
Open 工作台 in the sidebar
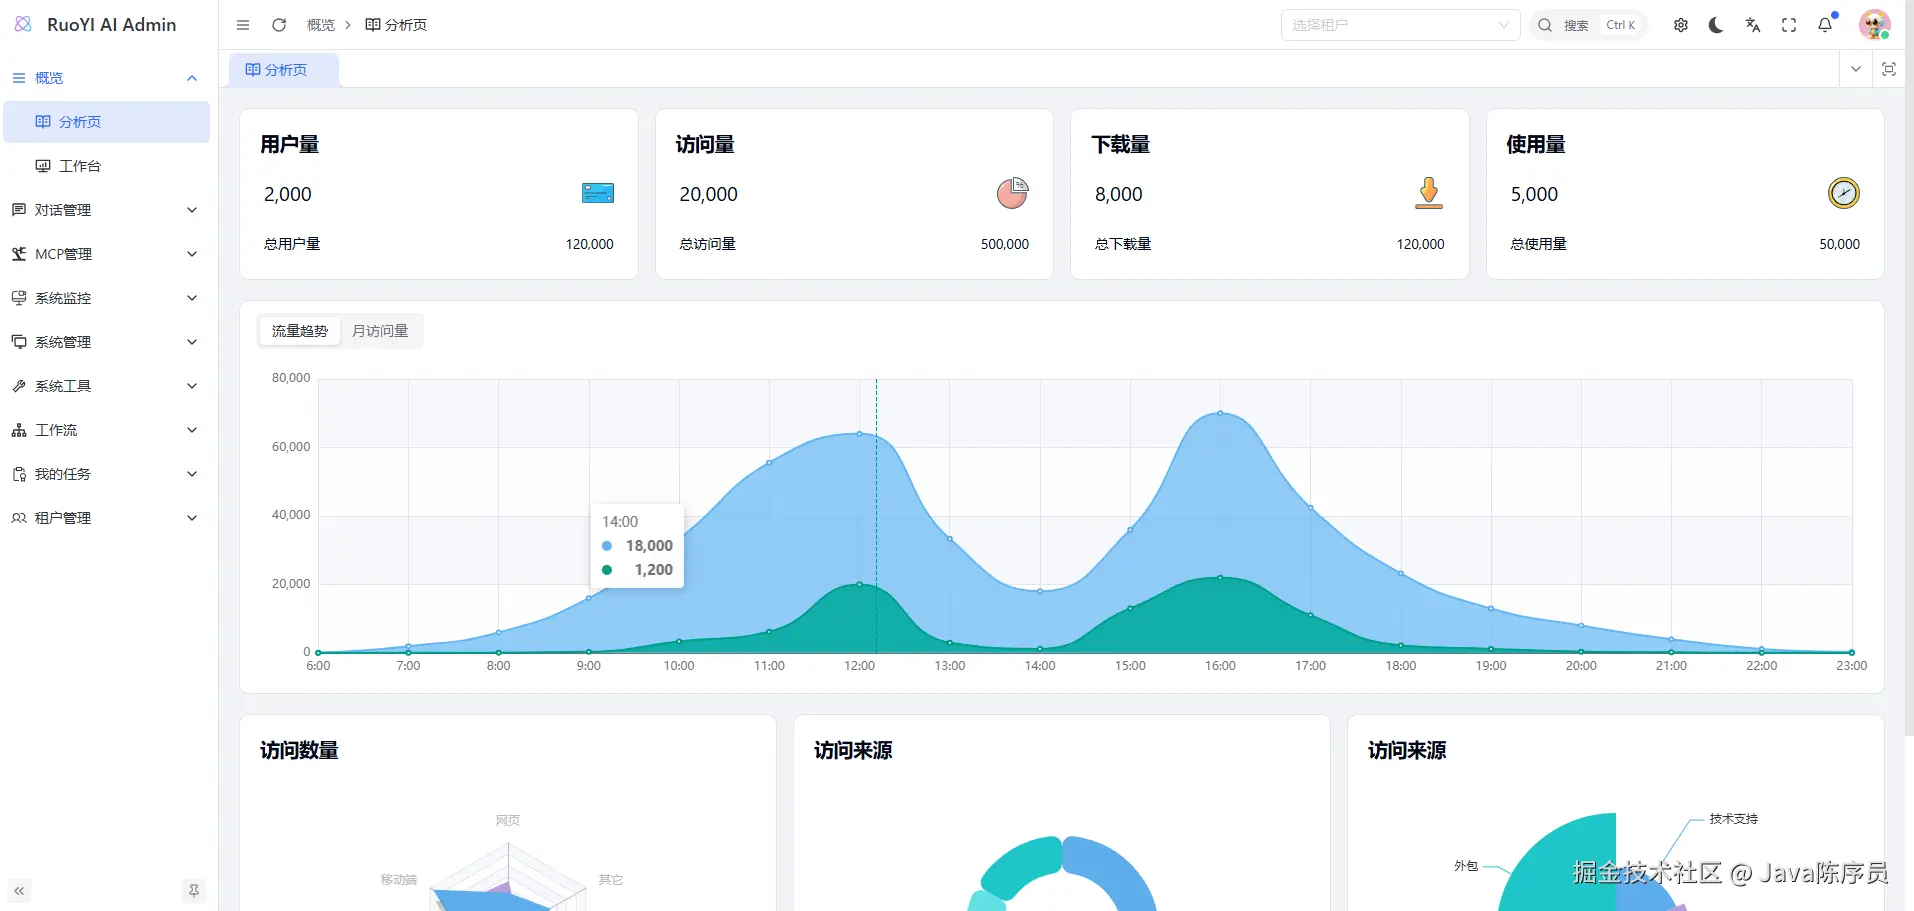[x=106, y=166]
